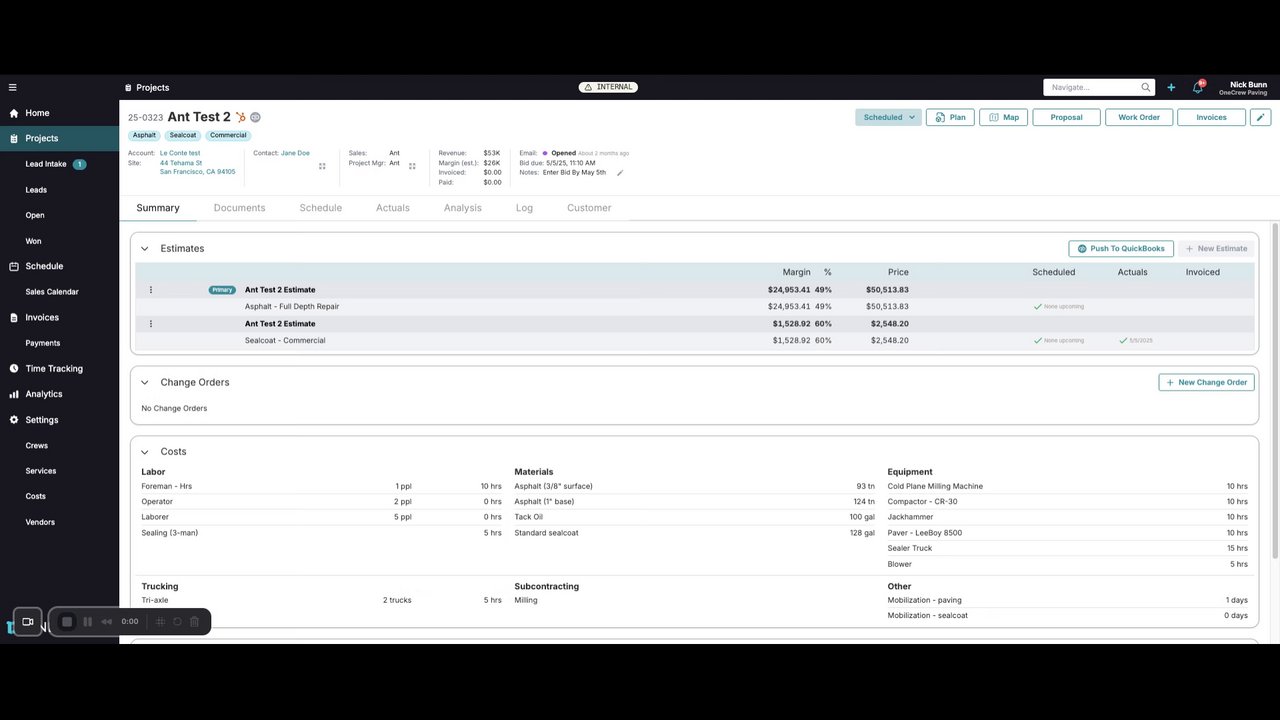This screenshot has width=1280, height=720.
Task: Open the Work Order button
Action: 1139,117
